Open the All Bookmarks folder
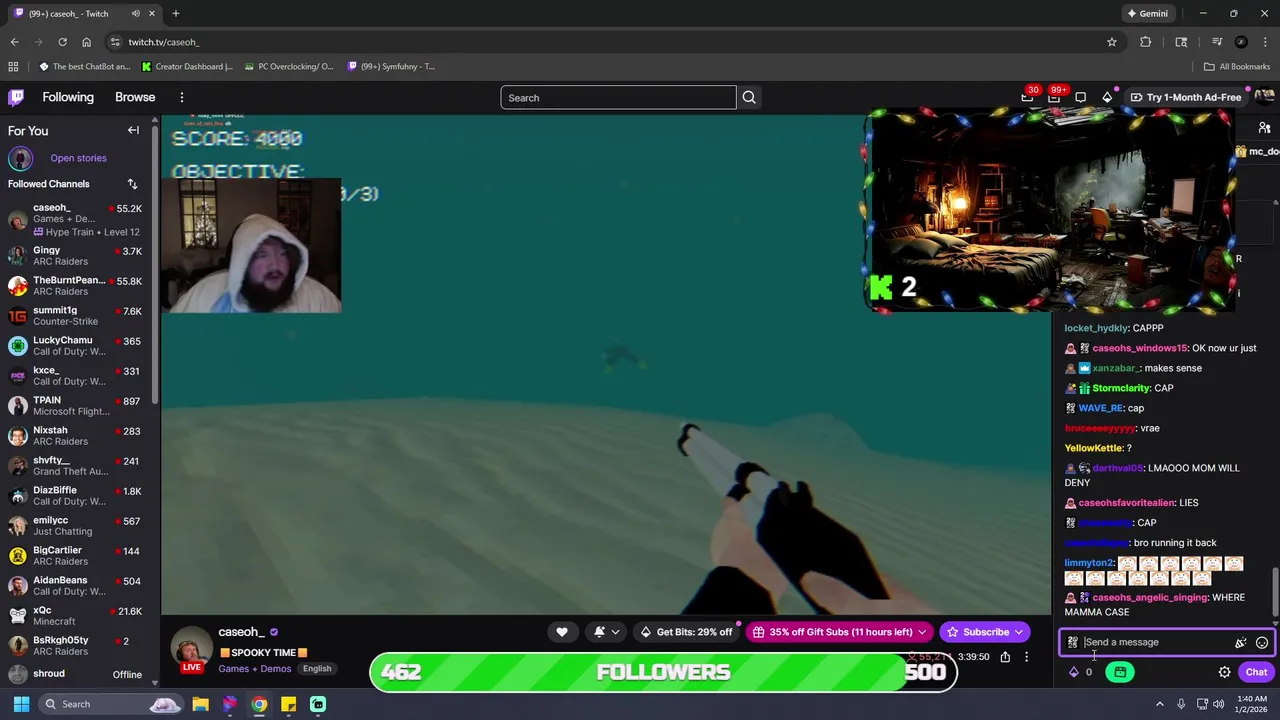 click(x=1237, y=67)
